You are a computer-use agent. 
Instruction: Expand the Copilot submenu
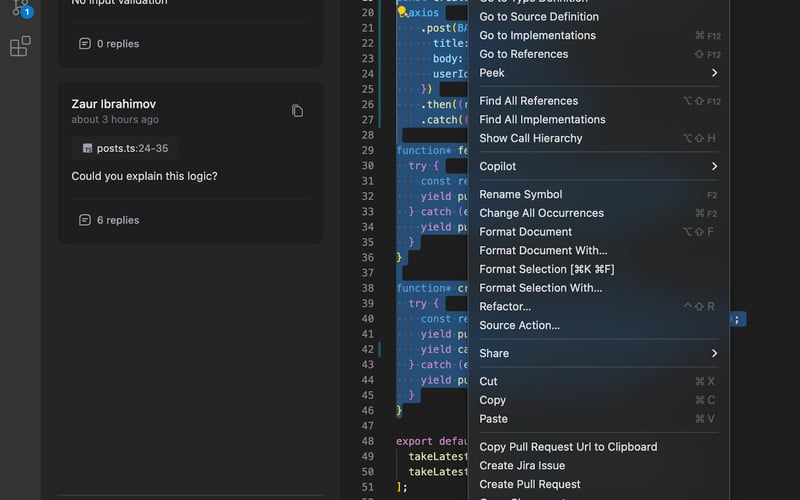598,166
